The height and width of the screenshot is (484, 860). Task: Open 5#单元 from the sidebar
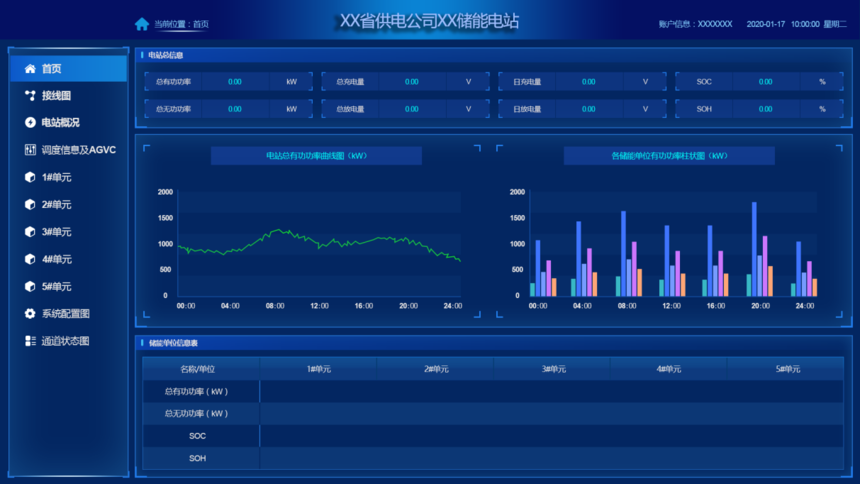click(56, 287)
